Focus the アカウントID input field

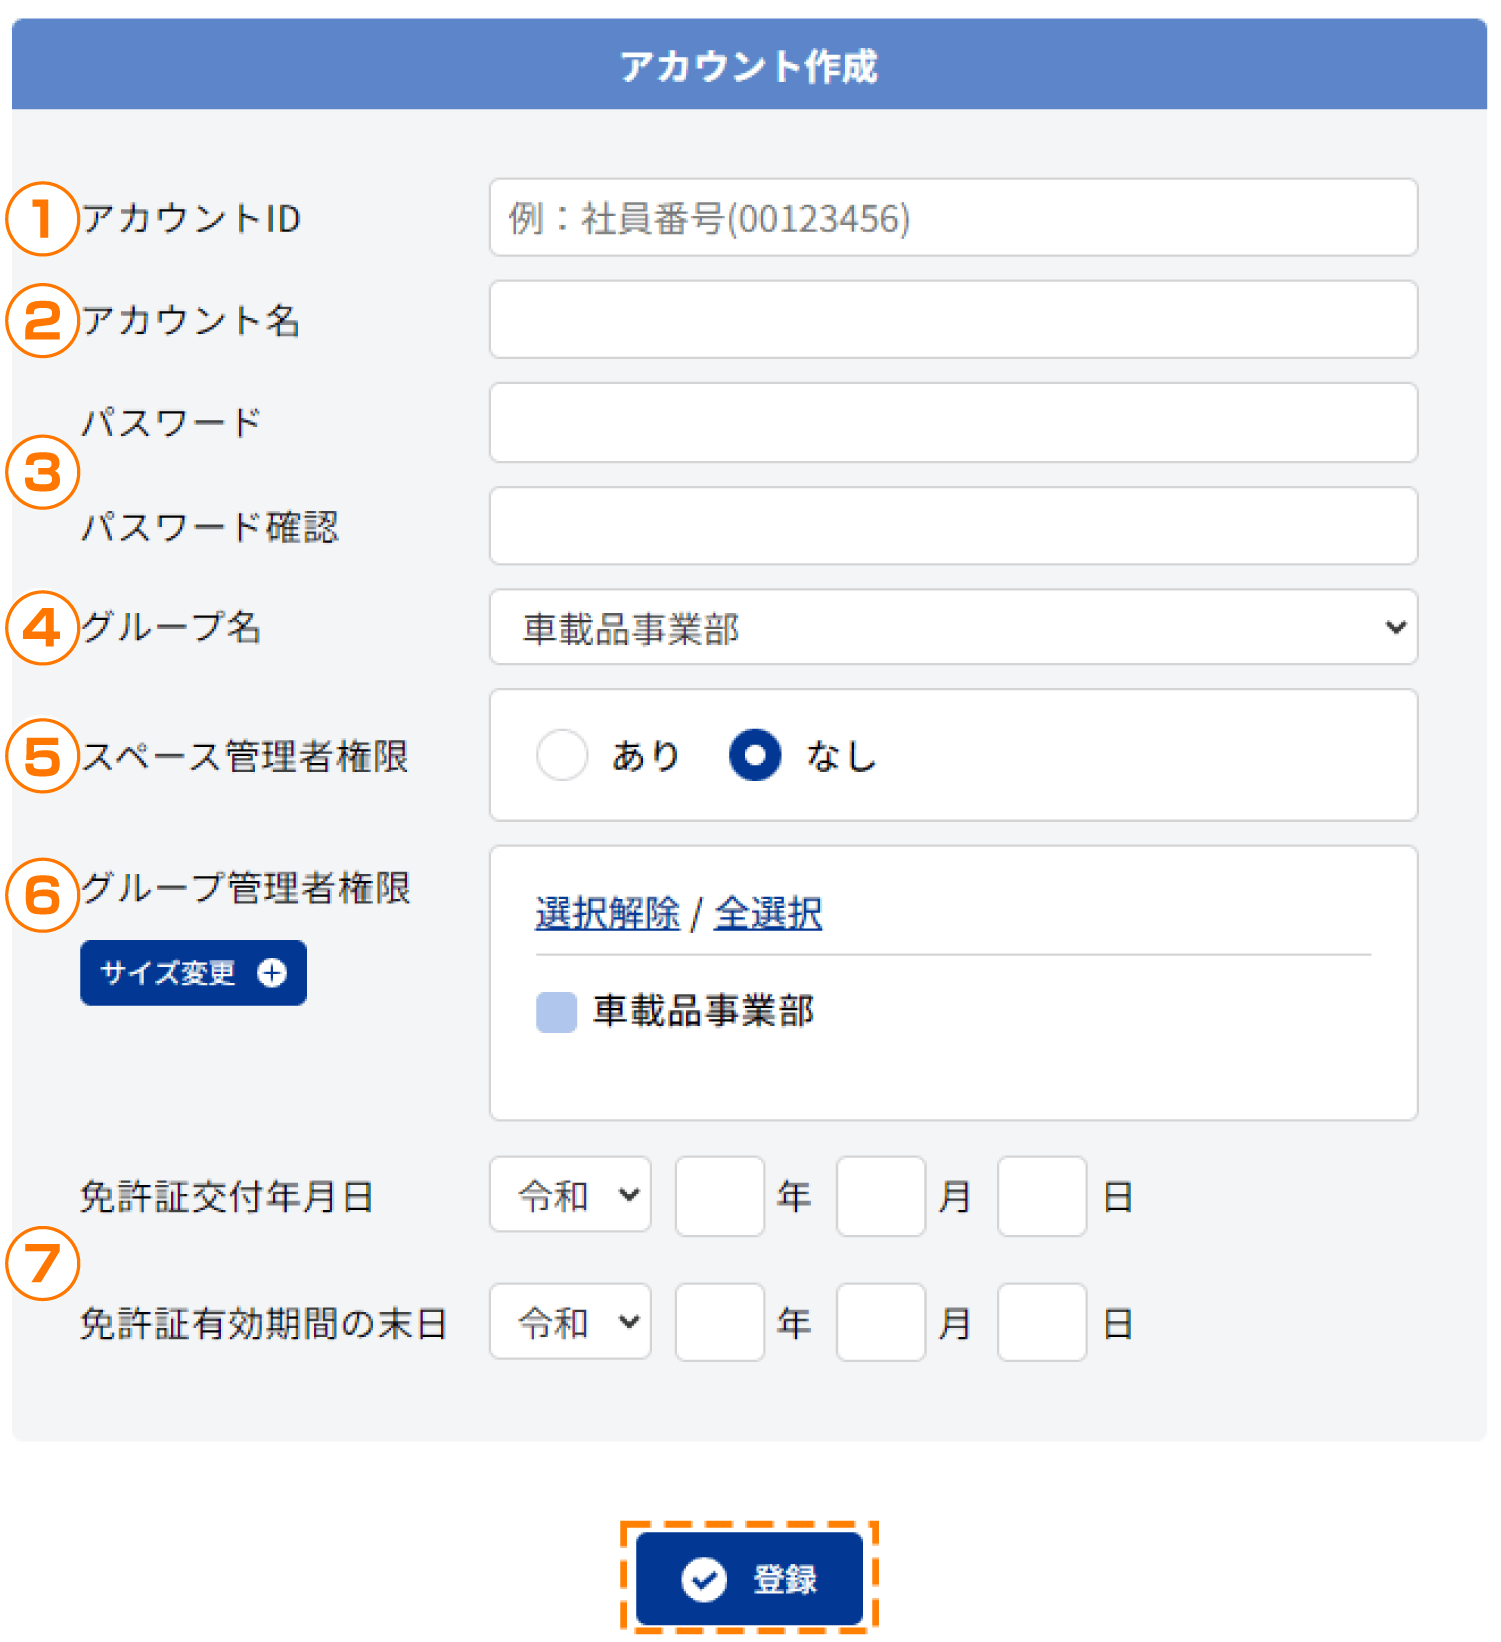click(x=953, y=217)
